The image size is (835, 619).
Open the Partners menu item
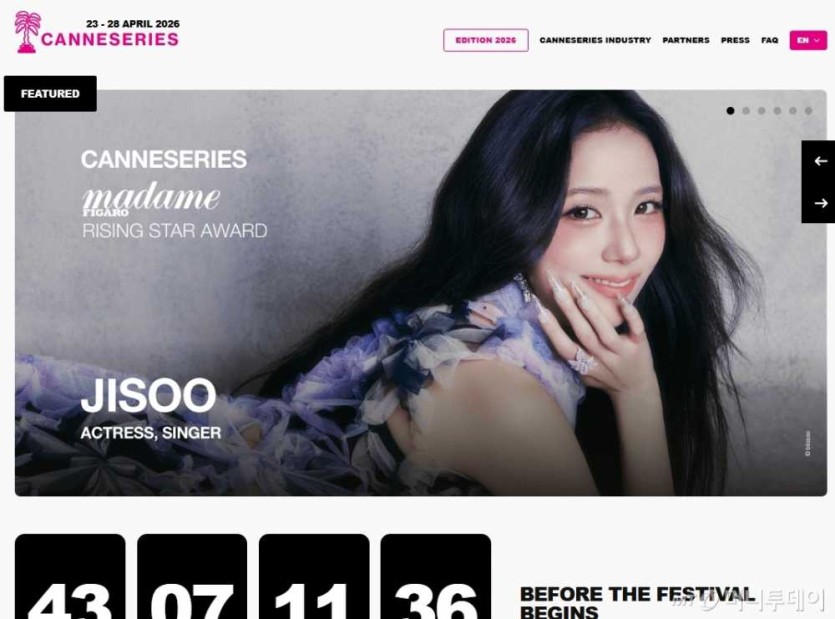tap(686, 40)
